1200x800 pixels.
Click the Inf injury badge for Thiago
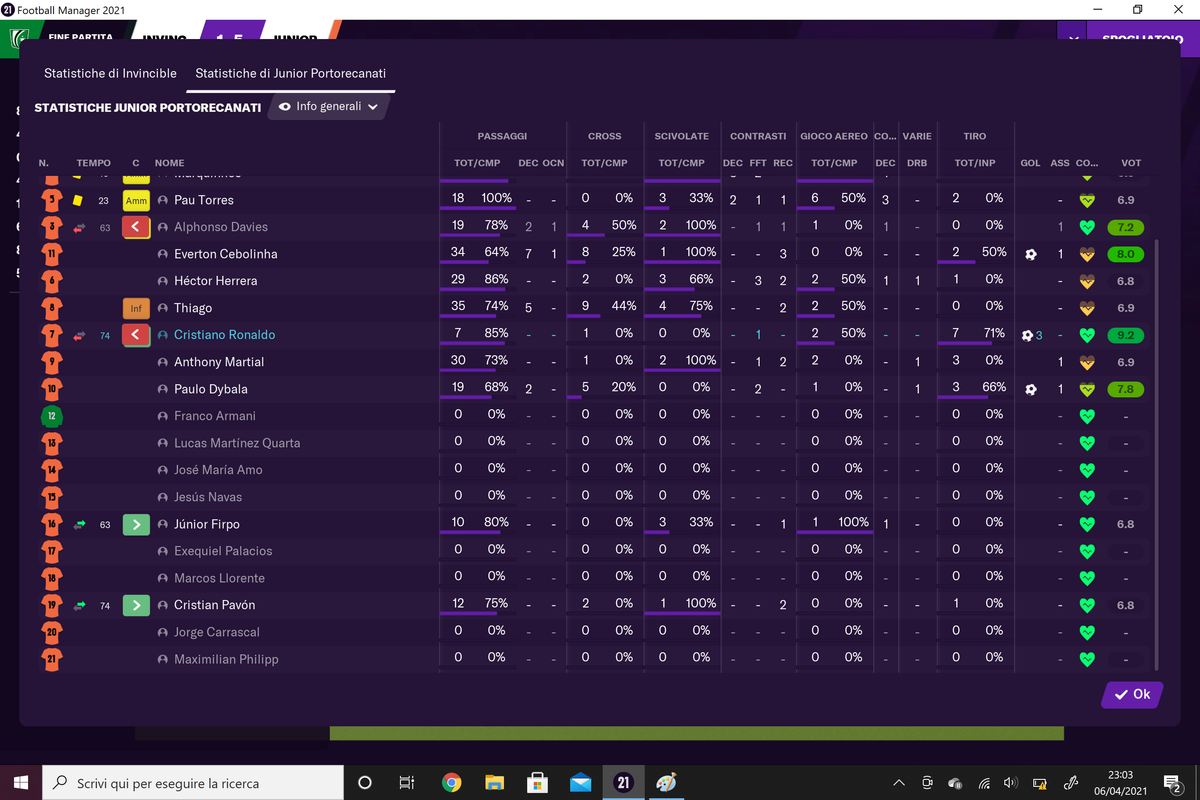136,308
